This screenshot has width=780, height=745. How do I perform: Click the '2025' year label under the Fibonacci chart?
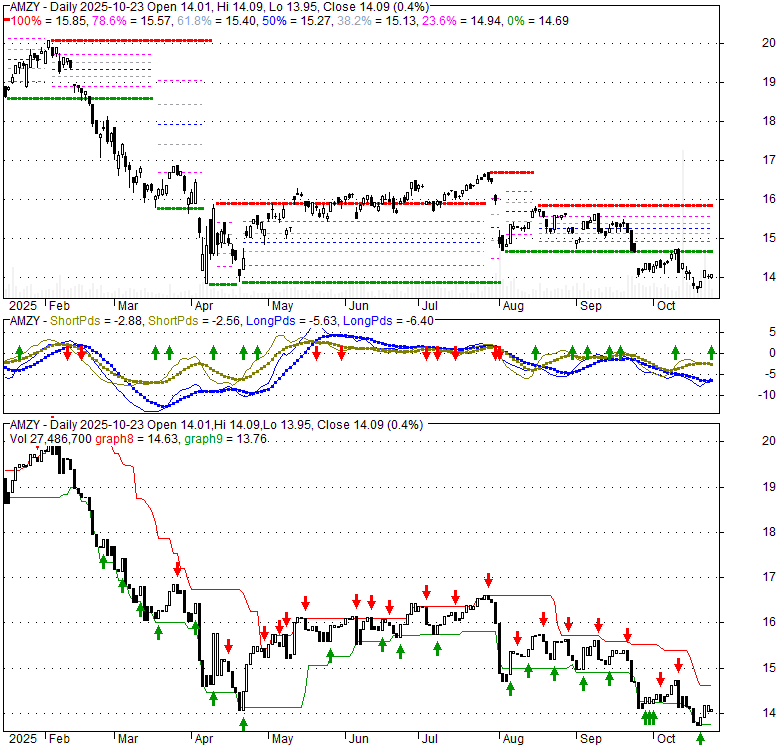tap(23, 305)
